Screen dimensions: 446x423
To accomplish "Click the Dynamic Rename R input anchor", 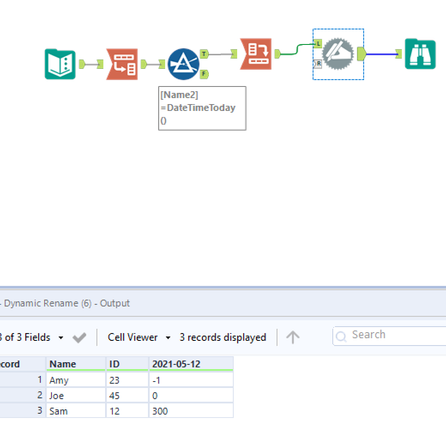I will [x=318, y=64].
